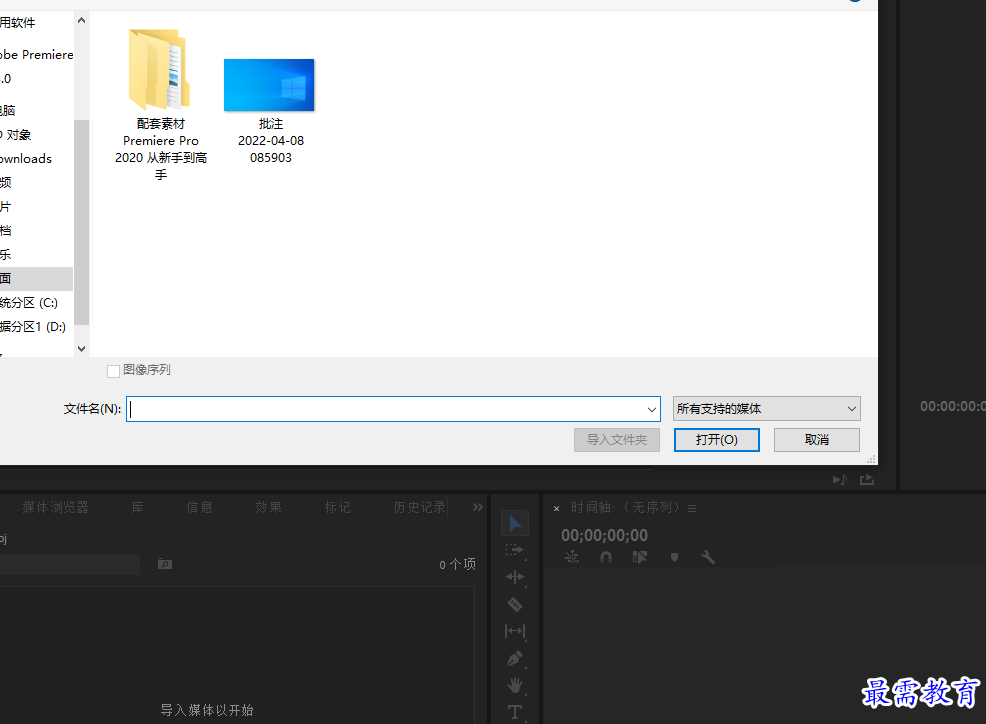Select the 配套素材 Premiere Pro 2020 folder
986x724 pixels.
[161, 104]
